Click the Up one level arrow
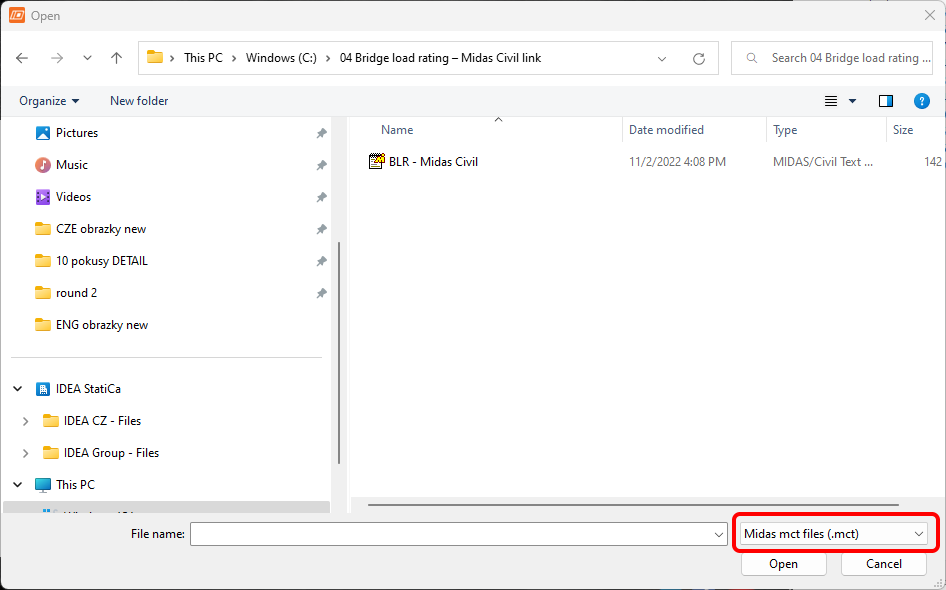Viewport: 946px width, 590px height. pos(116,58)
